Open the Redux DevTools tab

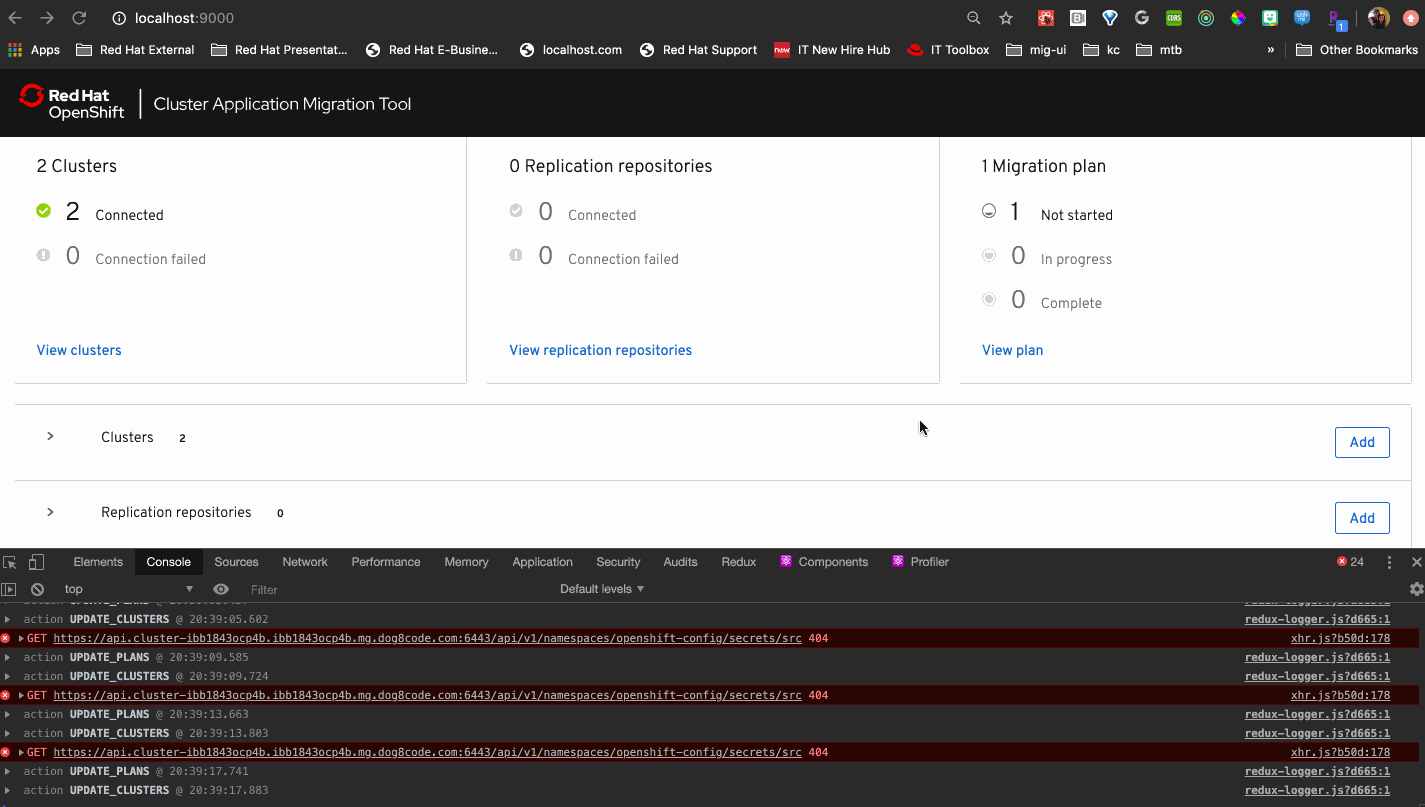[738, 561]
